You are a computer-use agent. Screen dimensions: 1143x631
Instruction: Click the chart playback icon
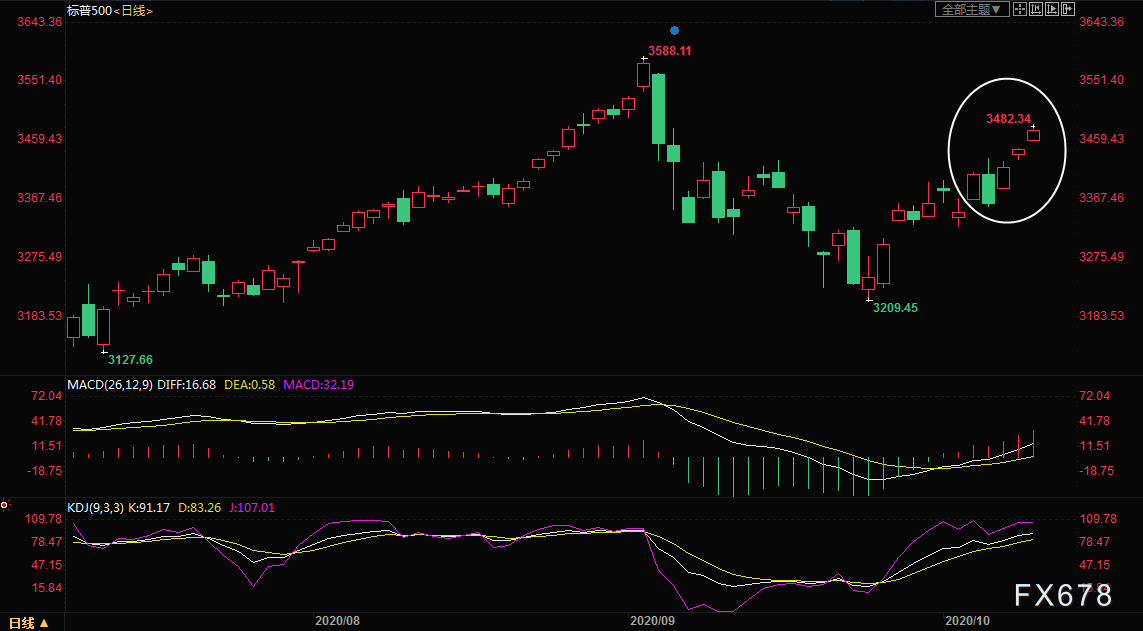[x=1052, y=9]
